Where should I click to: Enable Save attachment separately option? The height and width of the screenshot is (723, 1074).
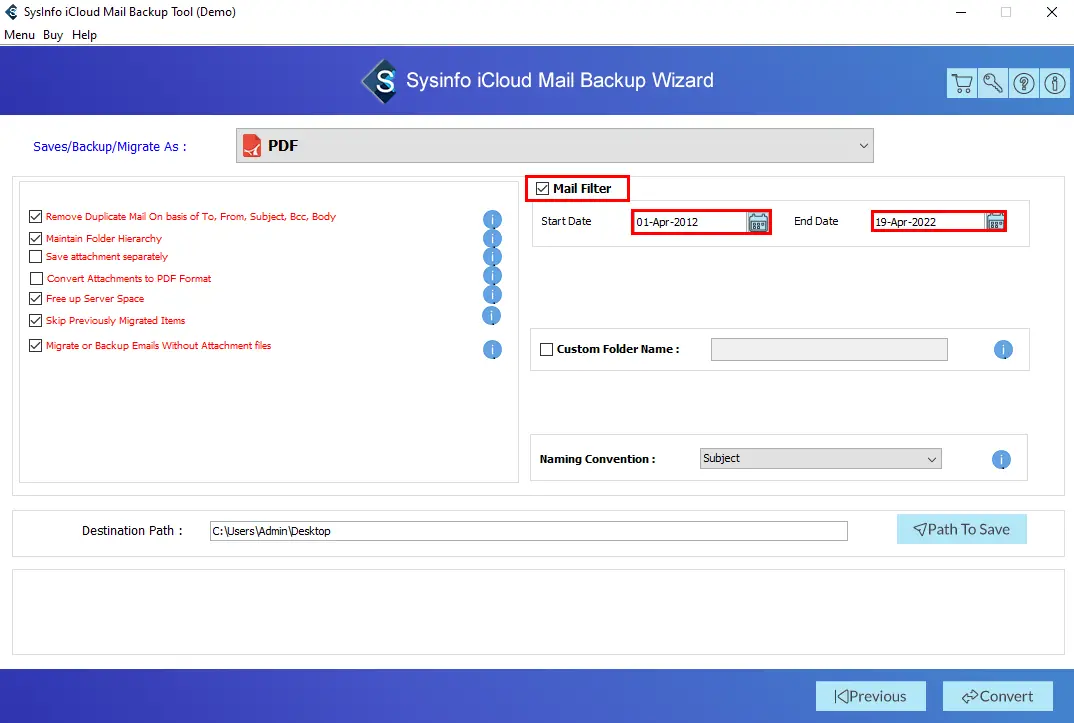pyautogui.click(x=36, y=257)
